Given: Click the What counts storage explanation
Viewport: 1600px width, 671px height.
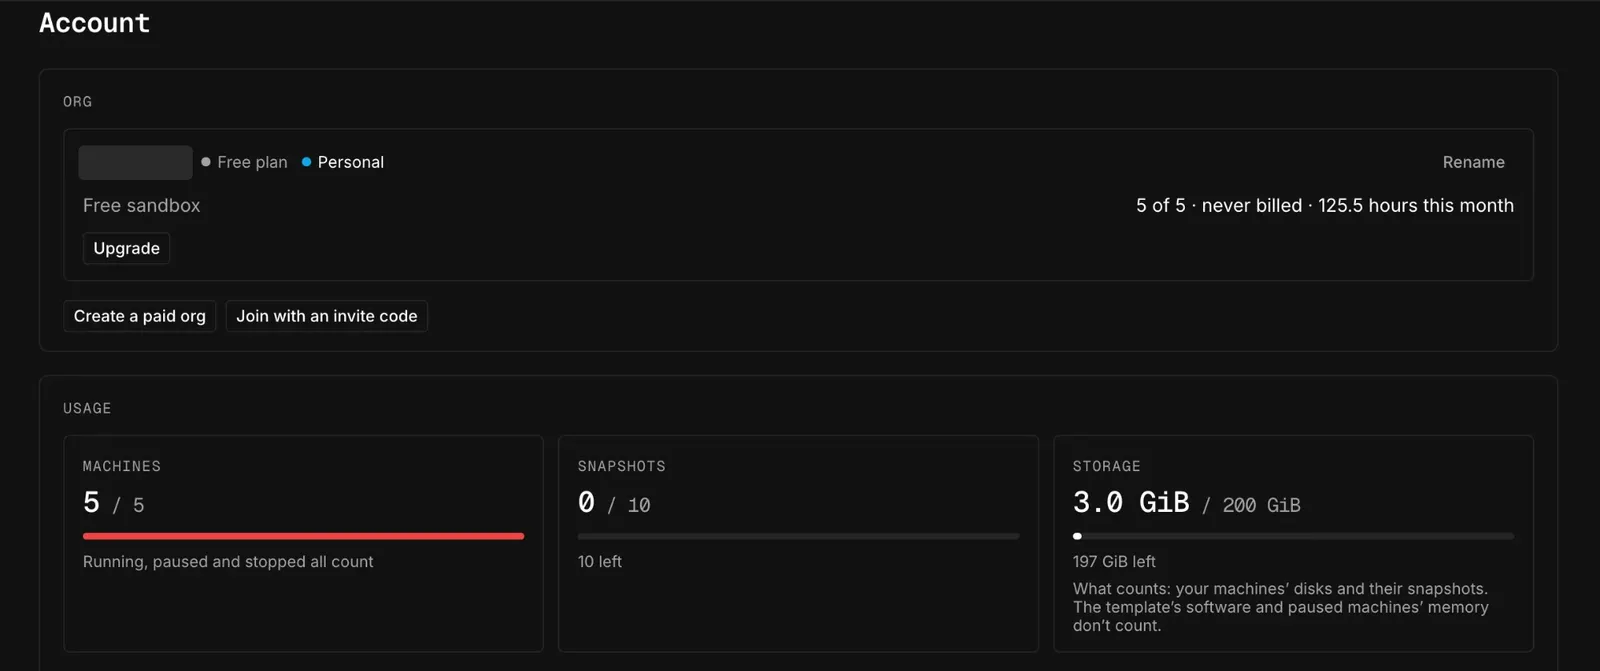Looking at the screenshot, I should tap(1281, 607).
